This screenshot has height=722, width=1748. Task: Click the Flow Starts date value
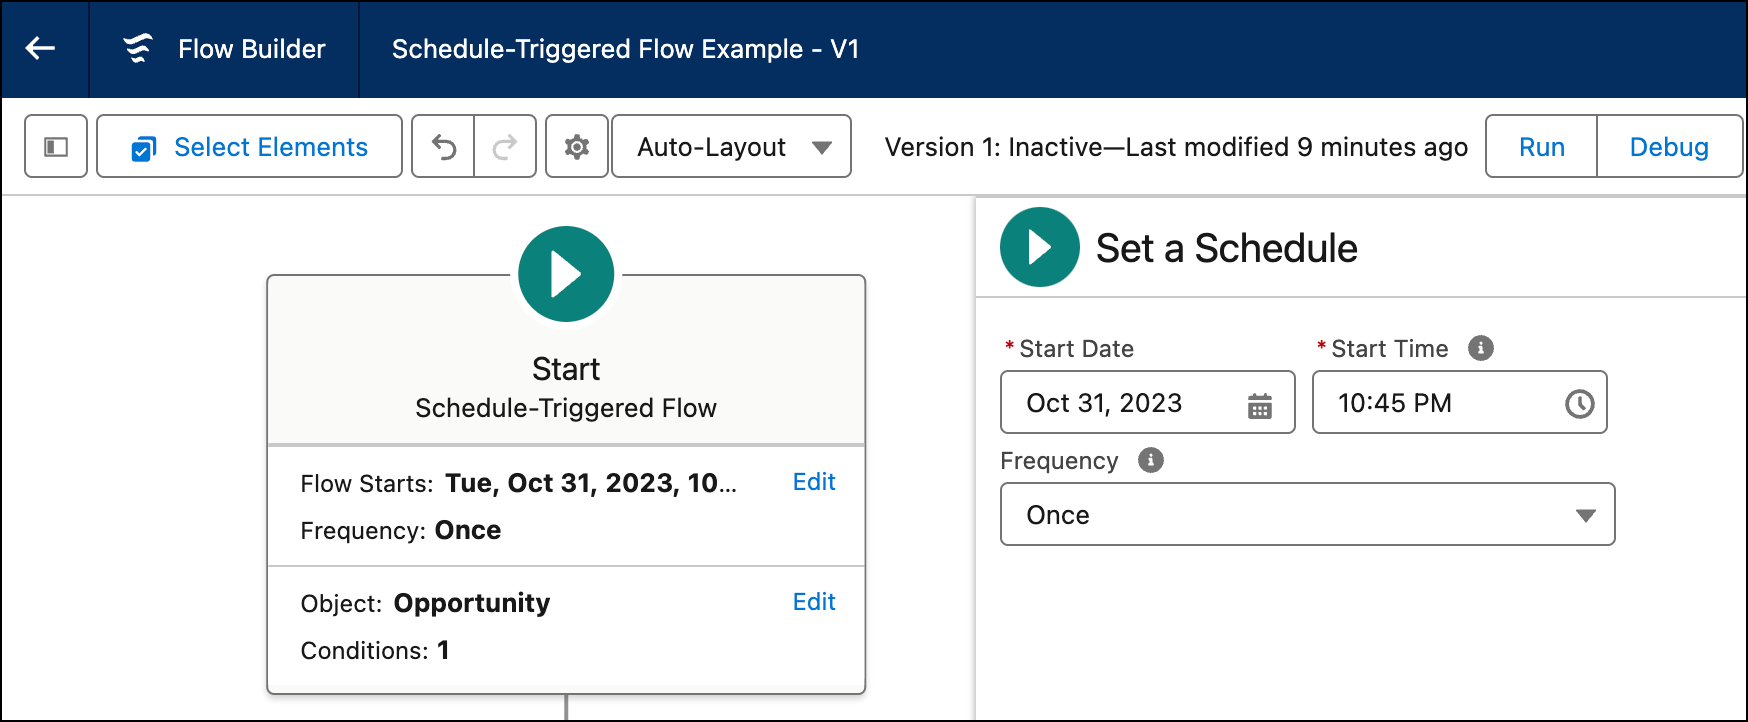click(x=591, y=483)
